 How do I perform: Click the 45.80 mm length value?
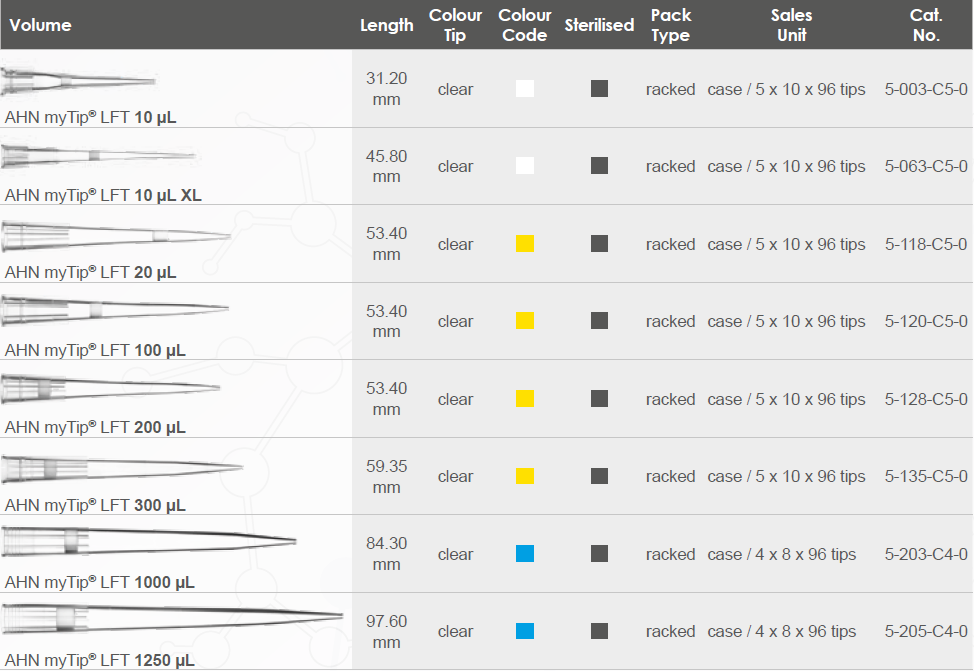(x=386, y=166)
